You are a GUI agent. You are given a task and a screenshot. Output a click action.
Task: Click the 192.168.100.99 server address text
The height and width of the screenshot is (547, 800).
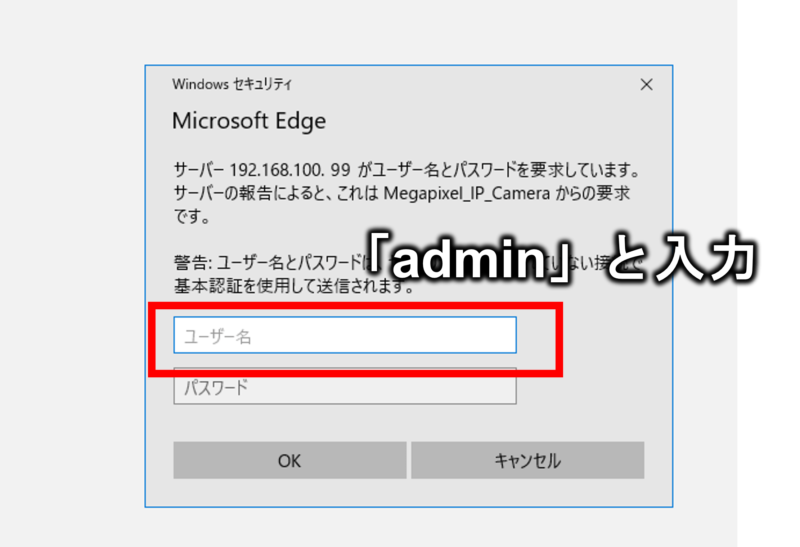coord(290,169)
